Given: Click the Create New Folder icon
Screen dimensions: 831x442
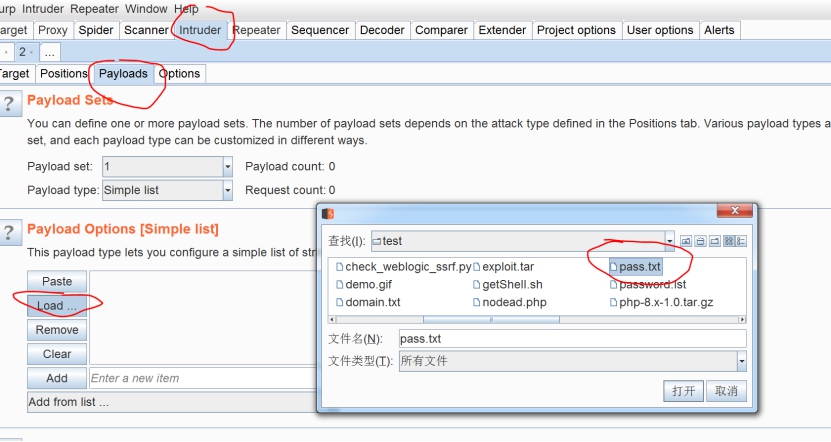Looking at the screenshot, I should tap(714, 241).
